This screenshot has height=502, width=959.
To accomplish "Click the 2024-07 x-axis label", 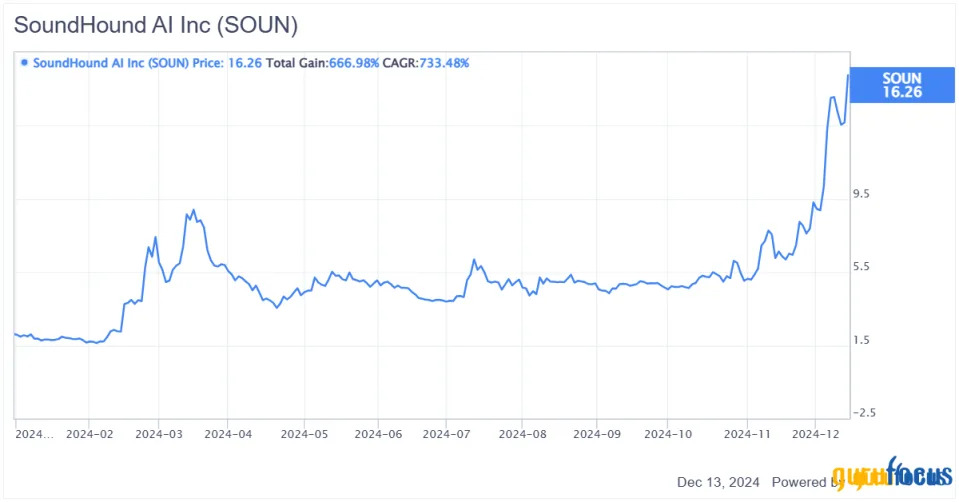I will [446, 434].
